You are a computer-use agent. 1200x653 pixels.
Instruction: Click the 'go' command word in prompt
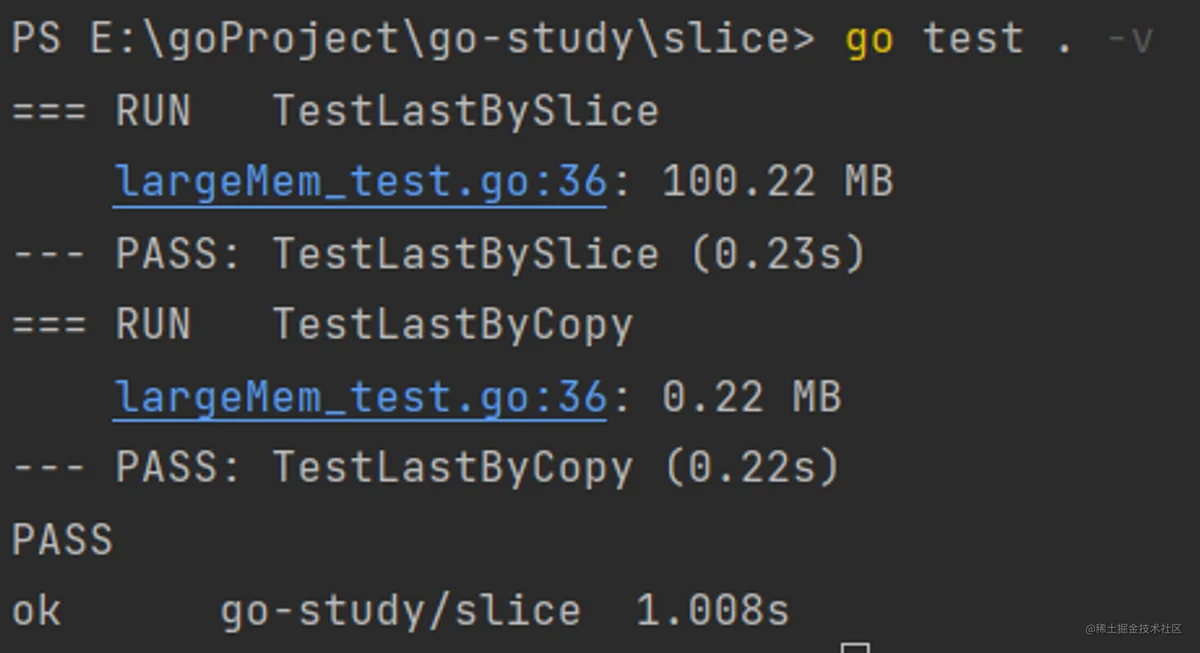[869, 41]
